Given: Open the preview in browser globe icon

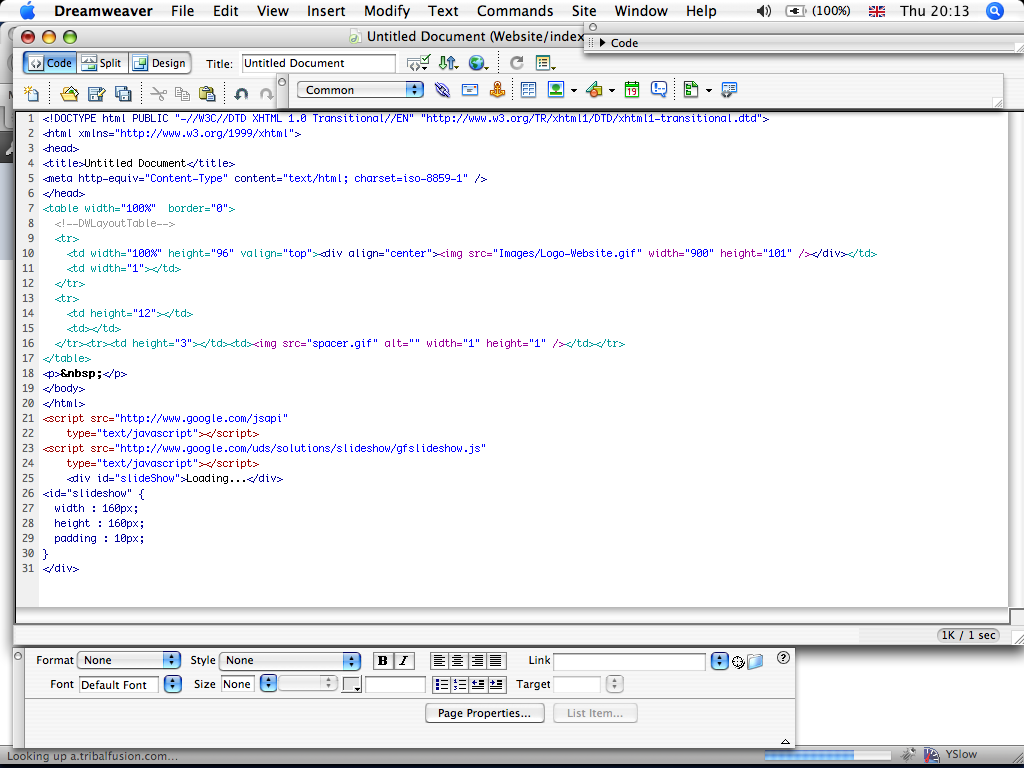Looking at the screenshot, I should (477, 63).
